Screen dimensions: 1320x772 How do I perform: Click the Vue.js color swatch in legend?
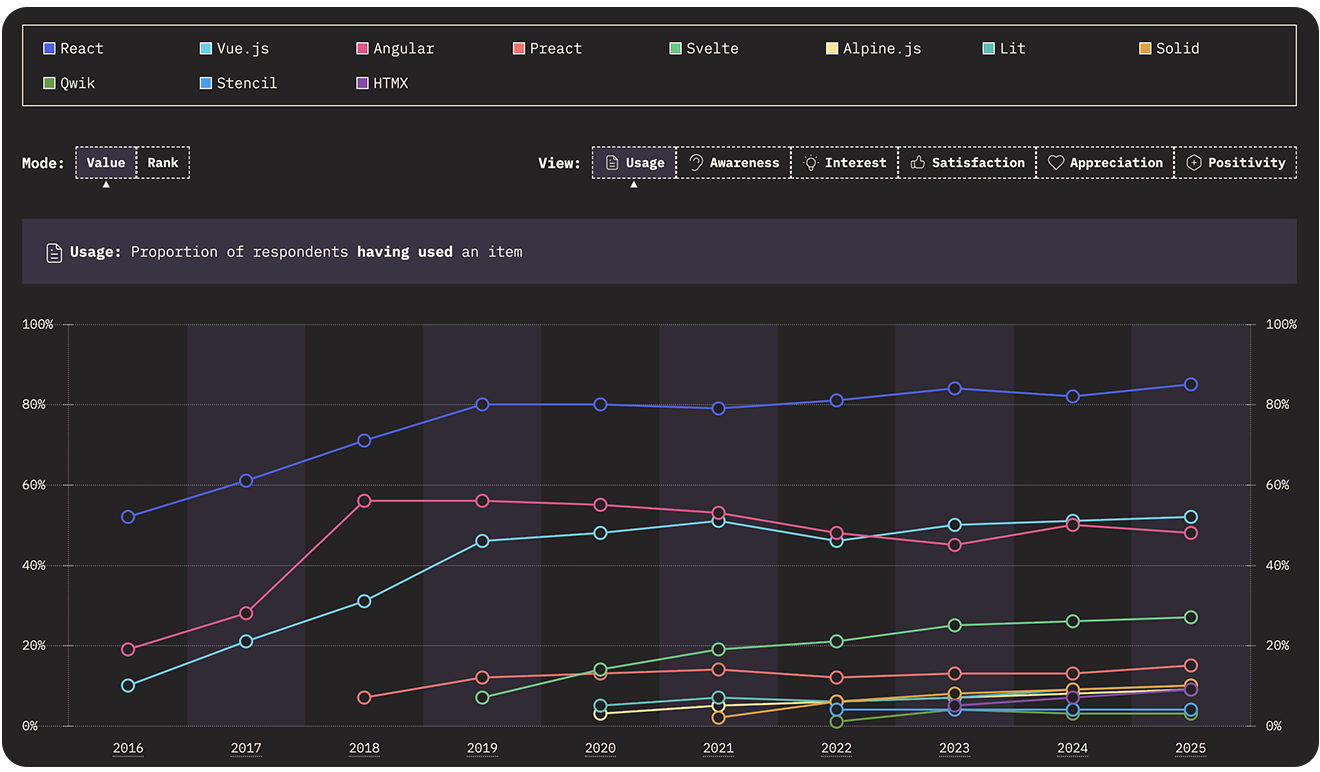tap(206, 48)
